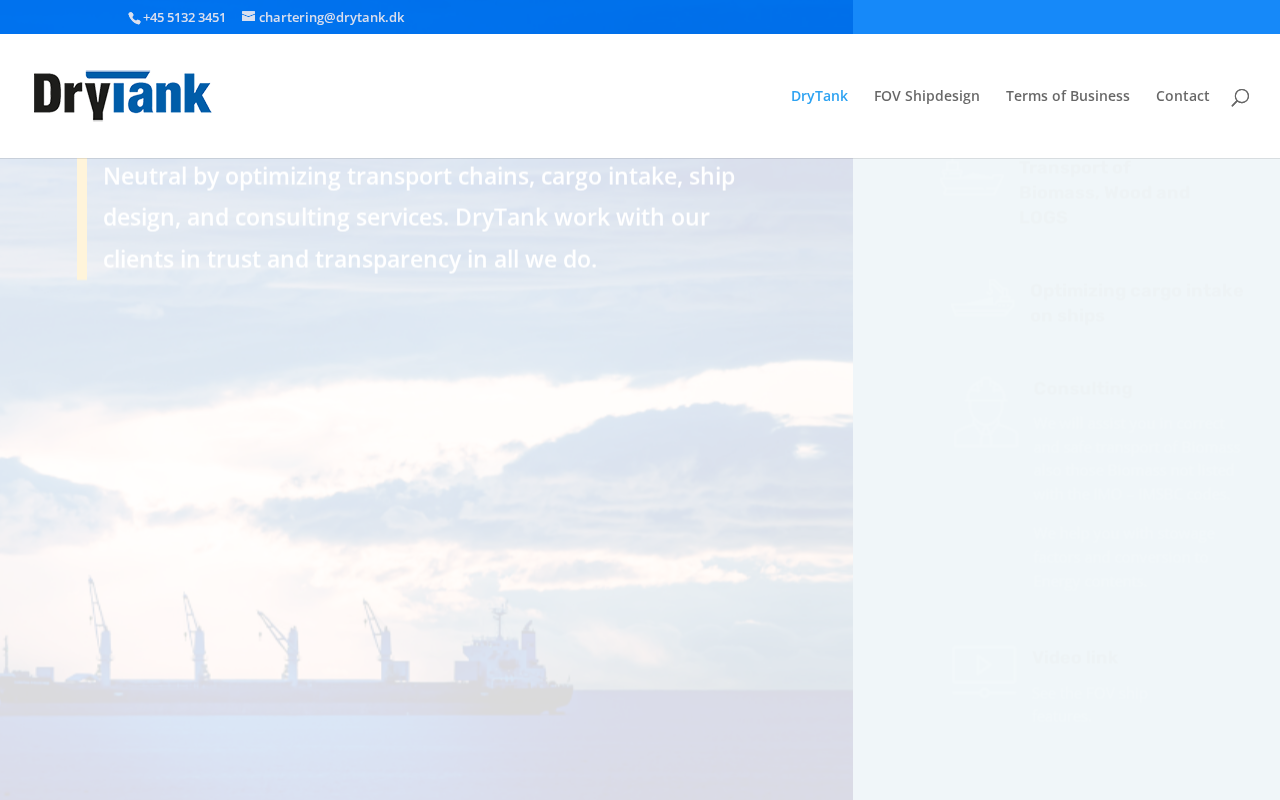The image size is (1280, 800).
Task: Click the envelope email icon
Action: [248, 16]
